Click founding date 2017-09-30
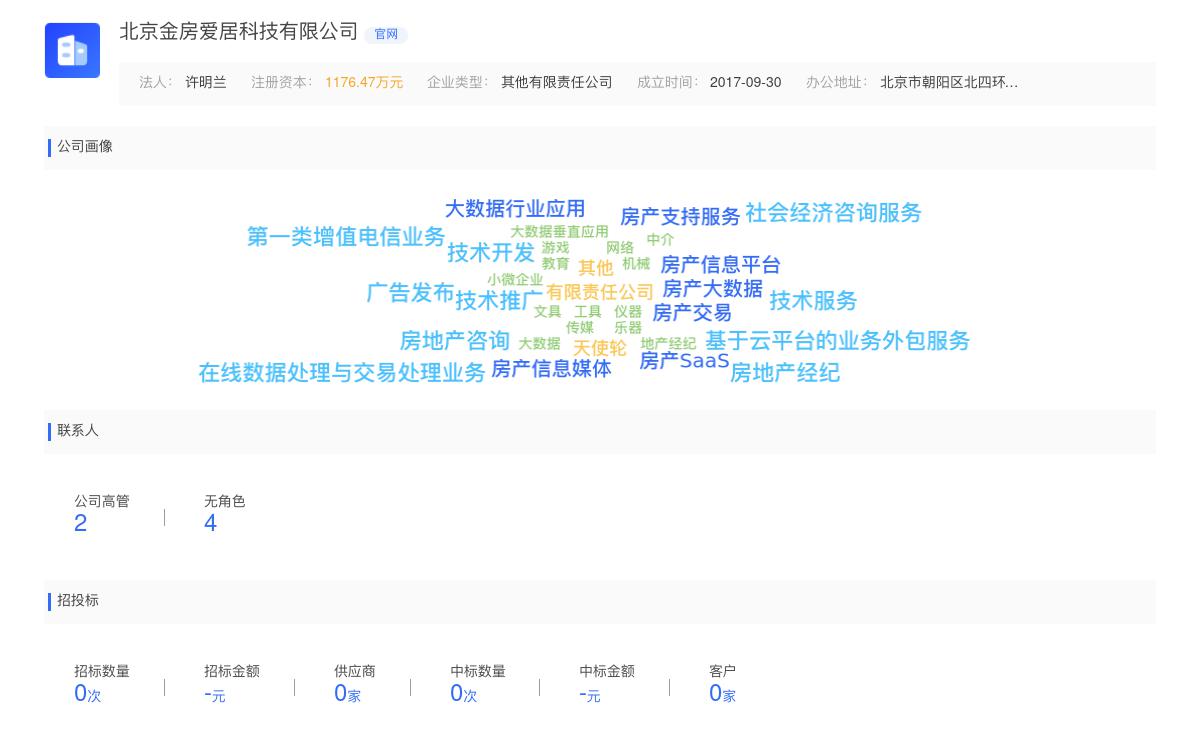Image resolution: width=1200 pixels, height=752 pixels. click(746, 83)
